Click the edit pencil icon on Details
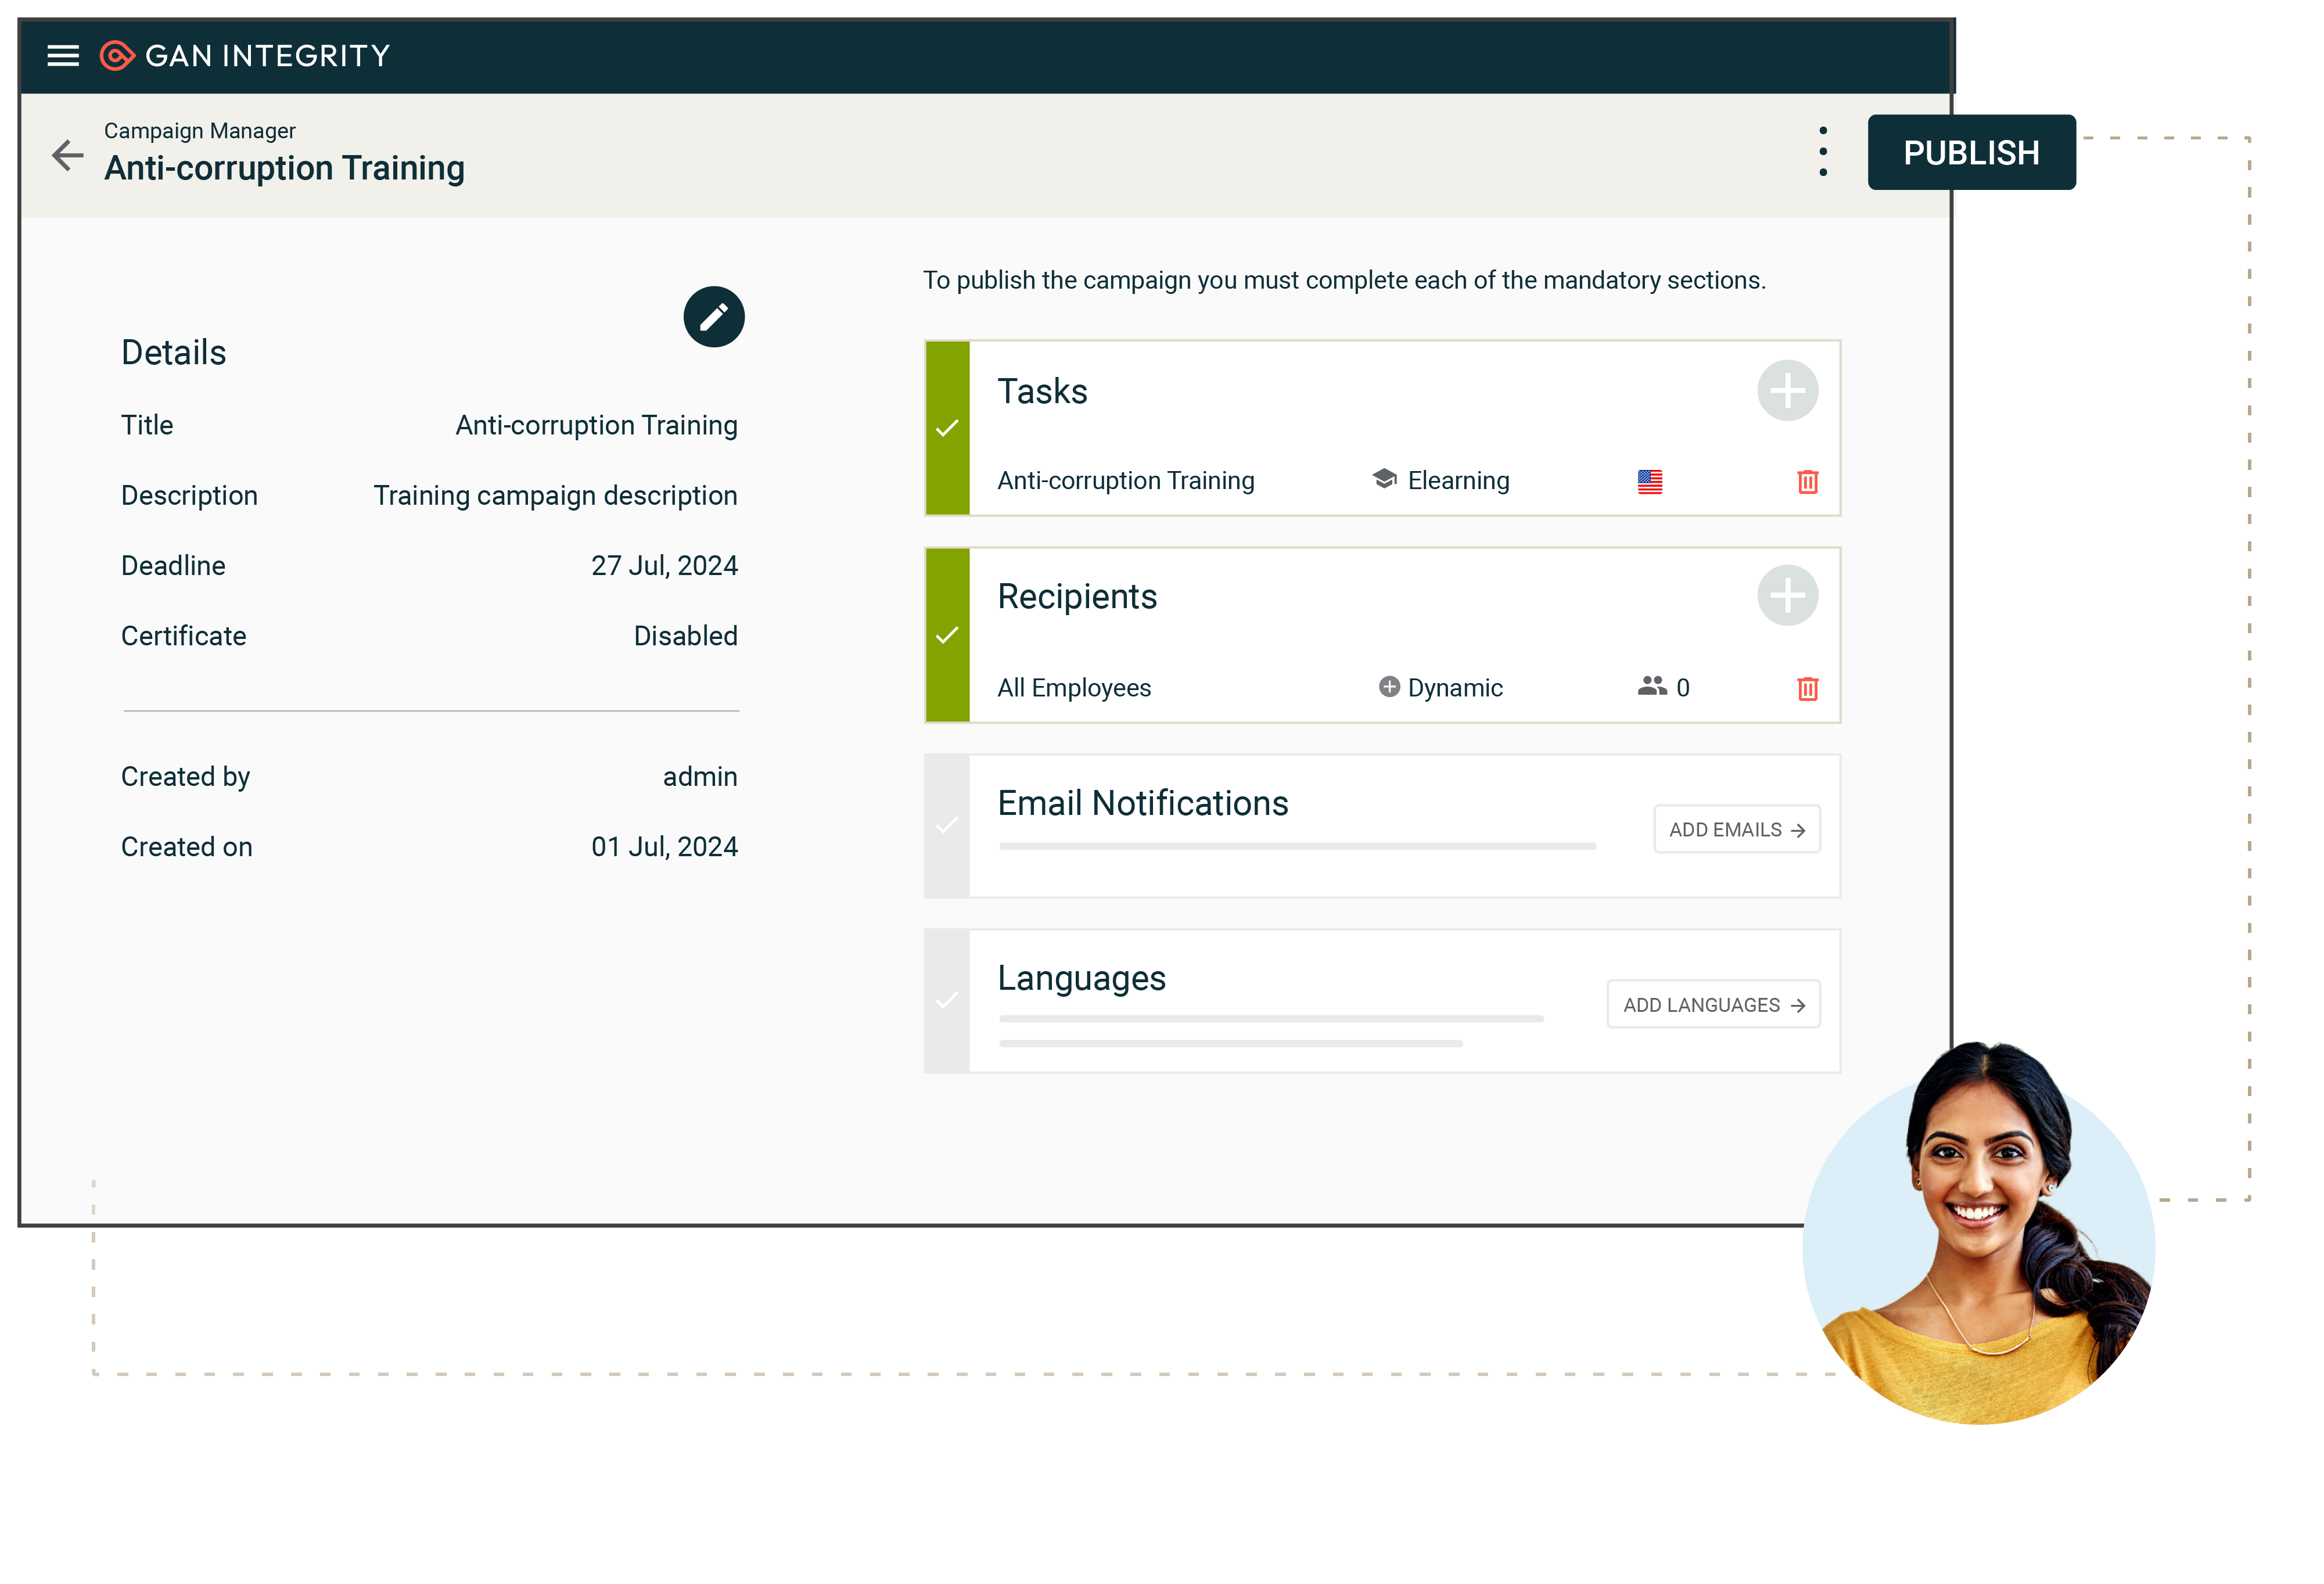2324x1584 pixels. [713, 316]
